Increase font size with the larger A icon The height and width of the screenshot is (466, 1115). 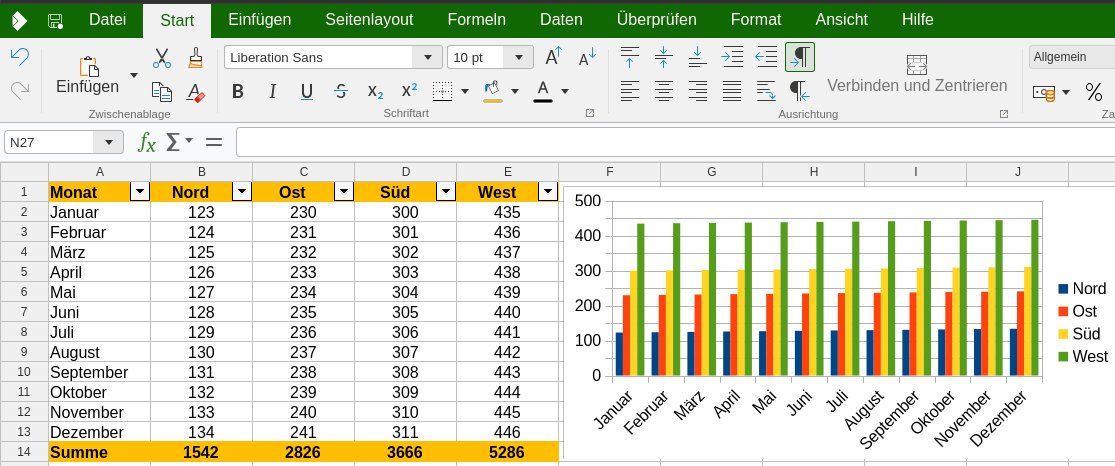[x=553, y=57]
